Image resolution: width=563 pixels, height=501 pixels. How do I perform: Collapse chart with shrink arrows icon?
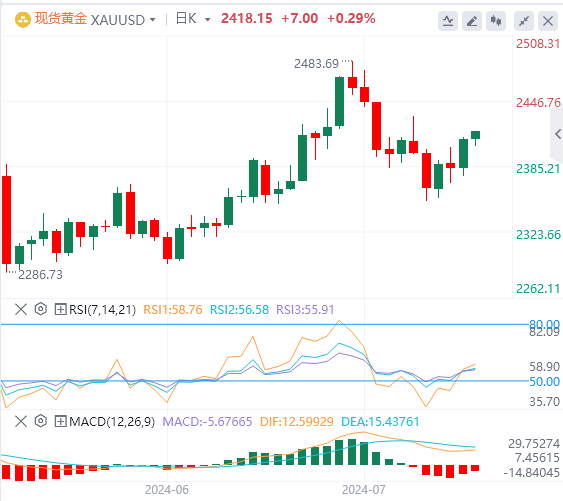[524, 21]
